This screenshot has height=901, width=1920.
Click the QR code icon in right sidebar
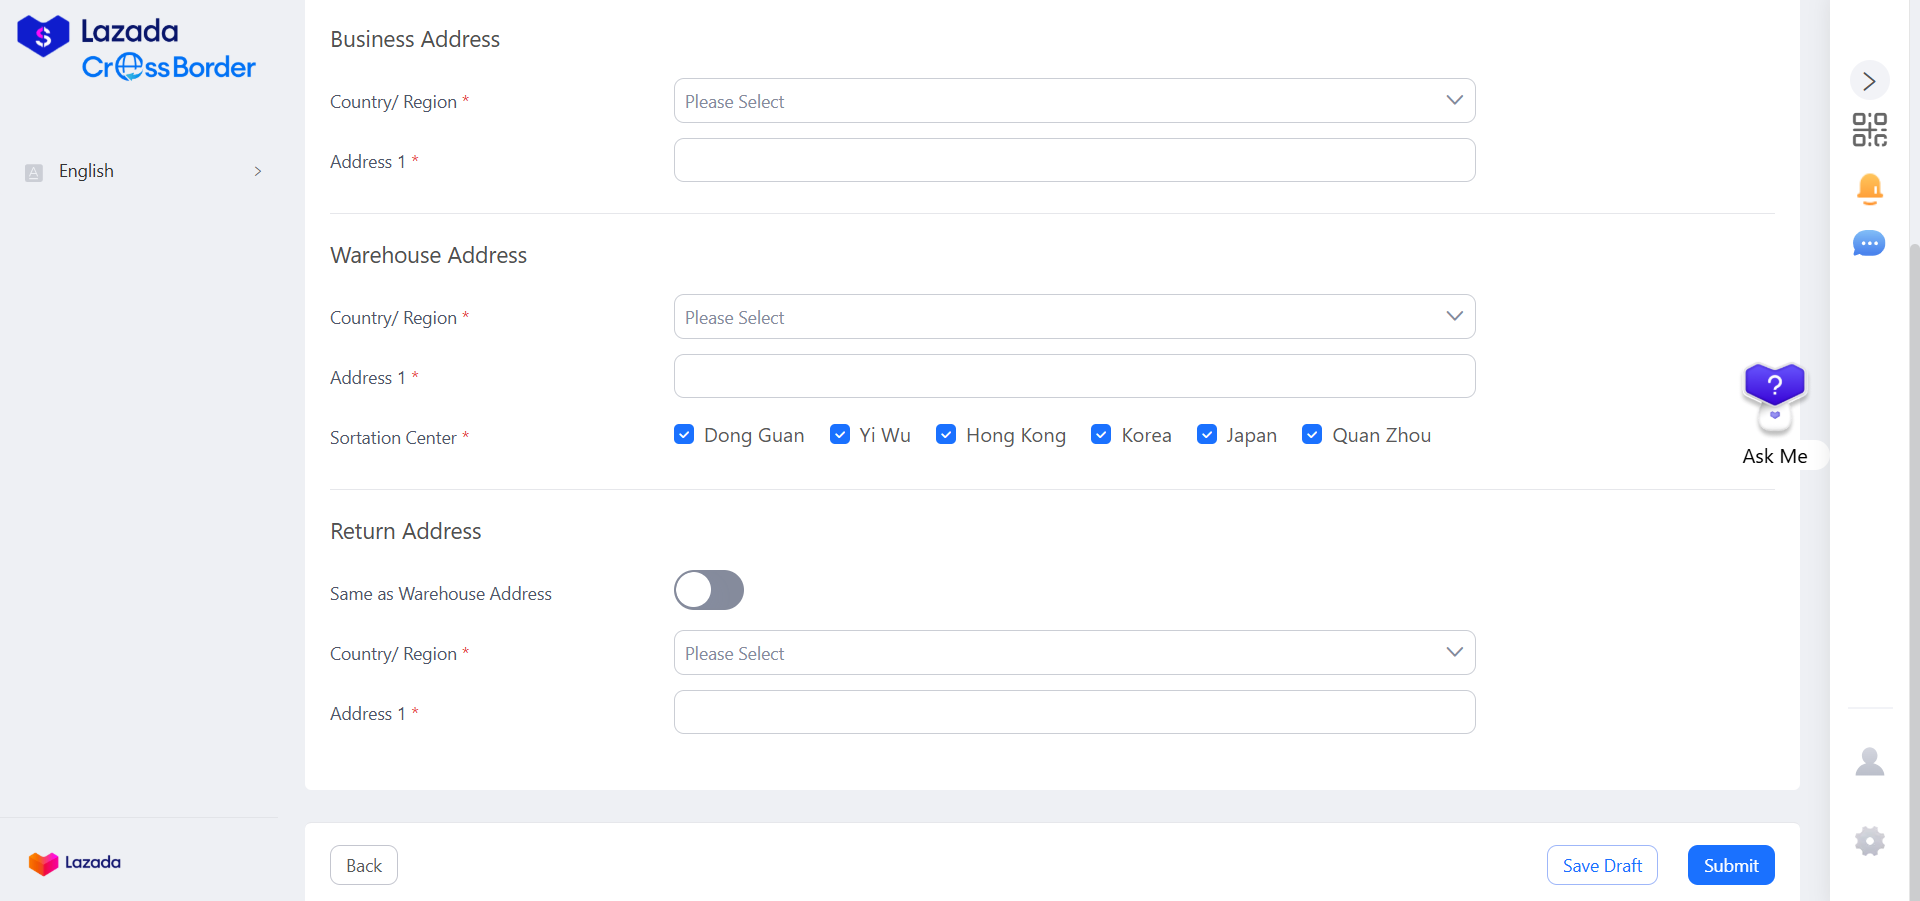pos(1869,130)
